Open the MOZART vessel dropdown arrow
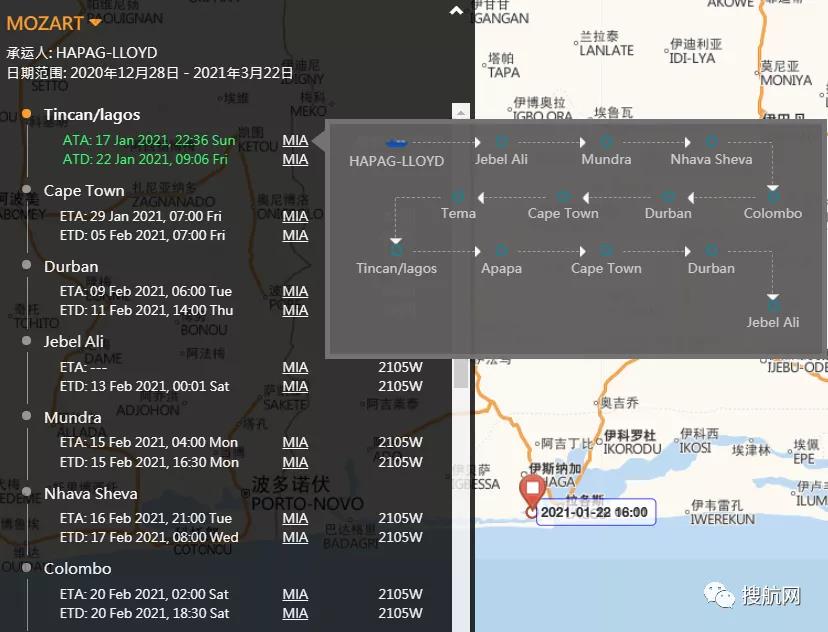 [x=95, y=22]
